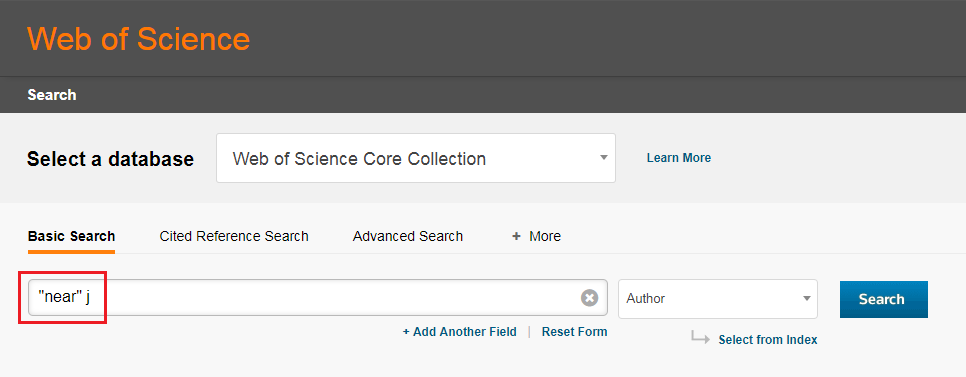The image size is (966, 377).
Task: Click the arrow icon beside Select from Index
Action: pyautogui.click(x=700, y=338)
